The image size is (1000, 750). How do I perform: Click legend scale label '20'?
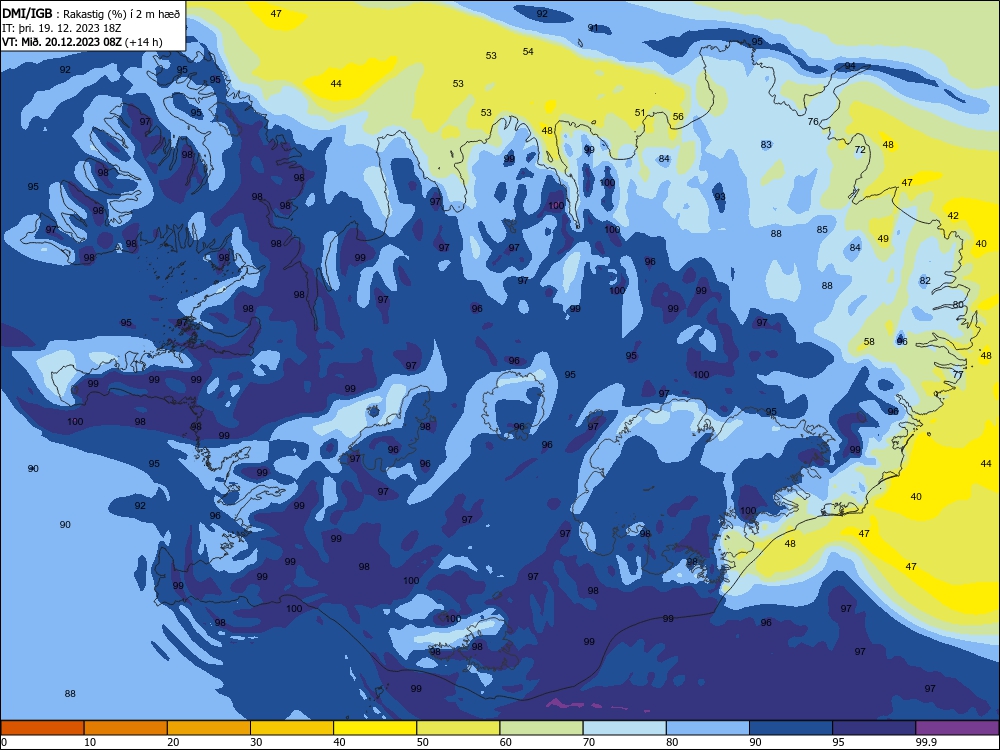173,742
